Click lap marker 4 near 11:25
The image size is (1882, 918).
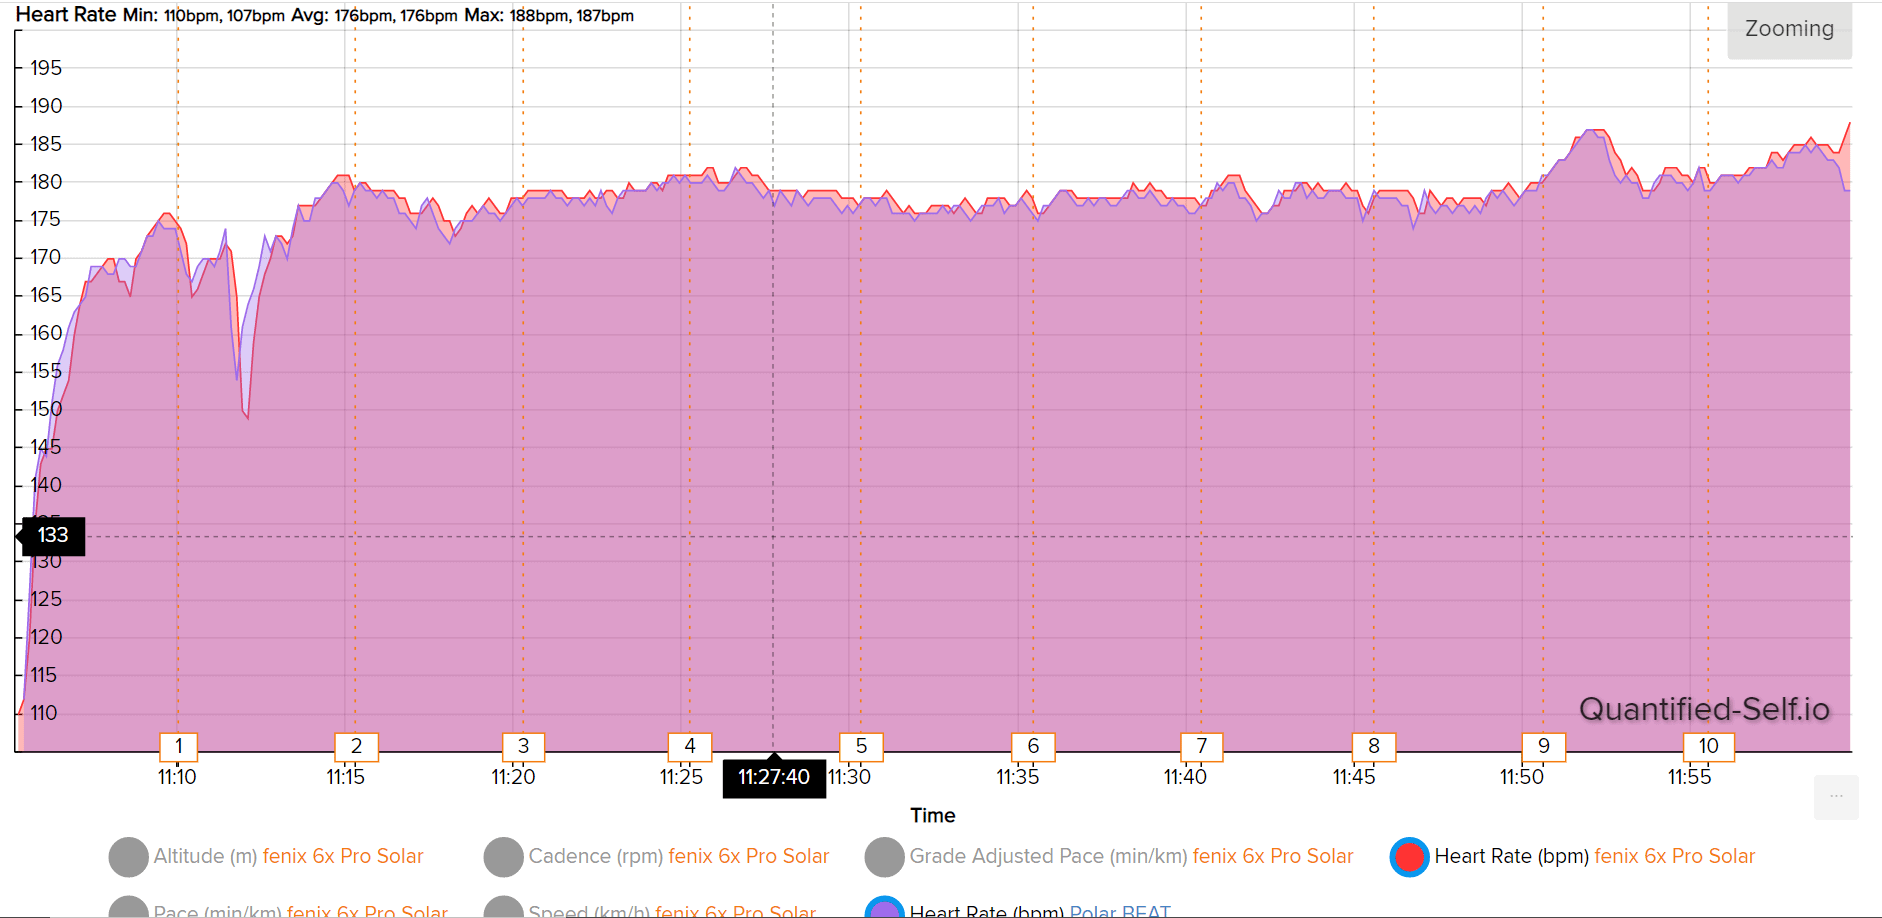690,746
